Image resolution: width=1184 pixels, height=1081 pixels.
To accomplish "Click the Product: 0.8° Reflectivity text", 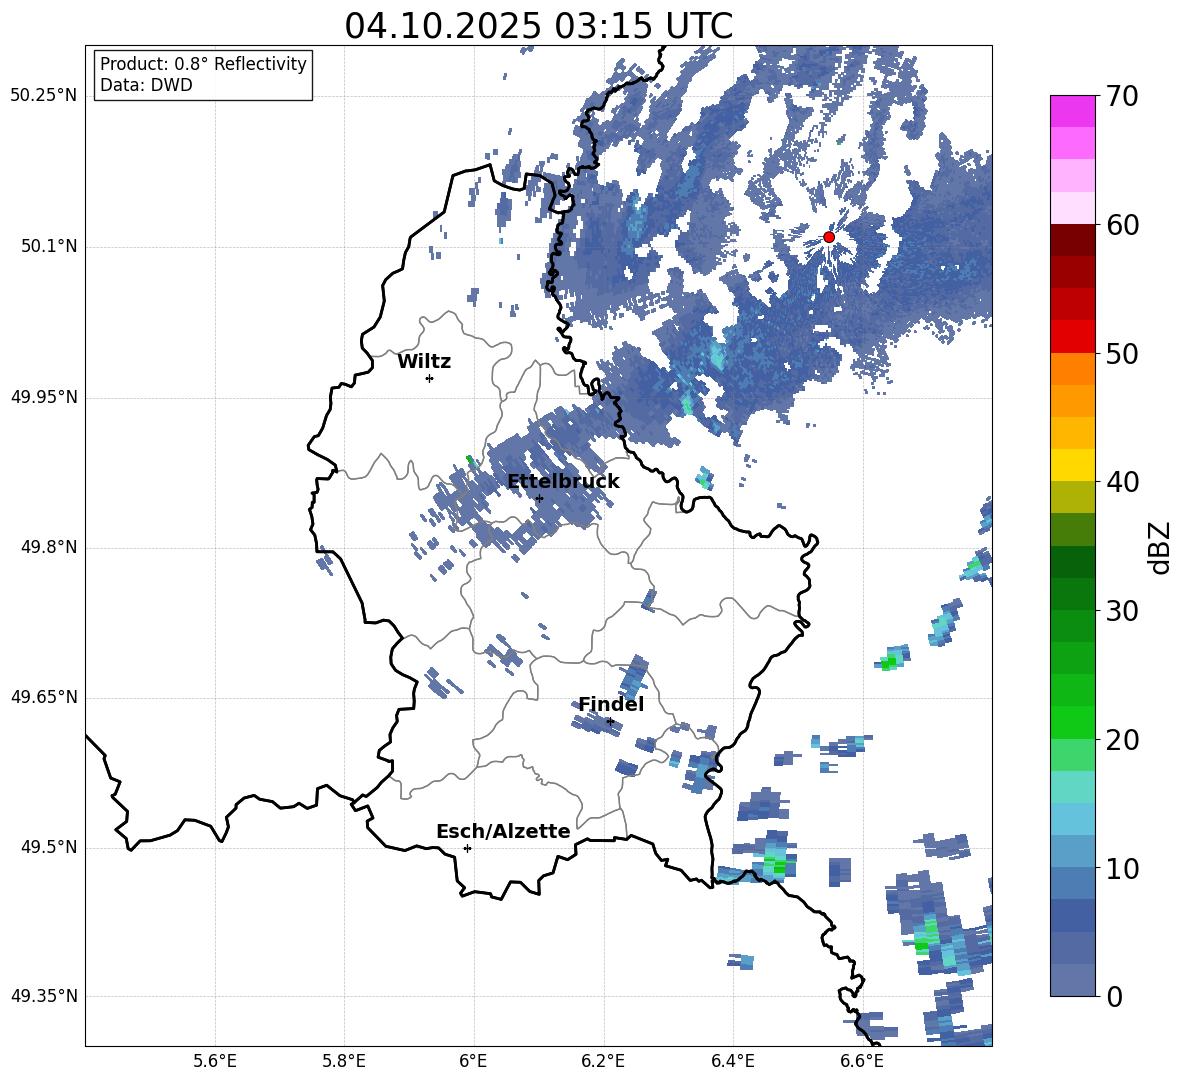I will tap(203, 63).
